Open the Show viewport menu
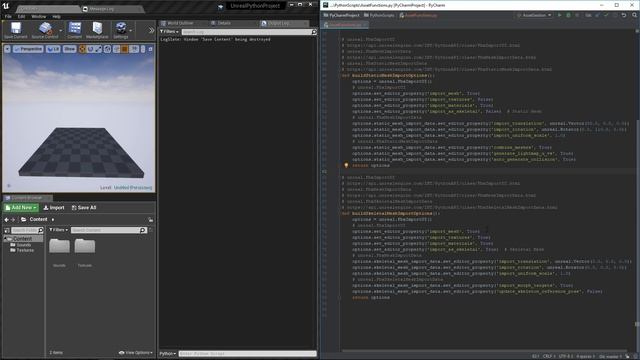Image resolution: width=640 pixels, height=360 pixels. pos(69,49)
